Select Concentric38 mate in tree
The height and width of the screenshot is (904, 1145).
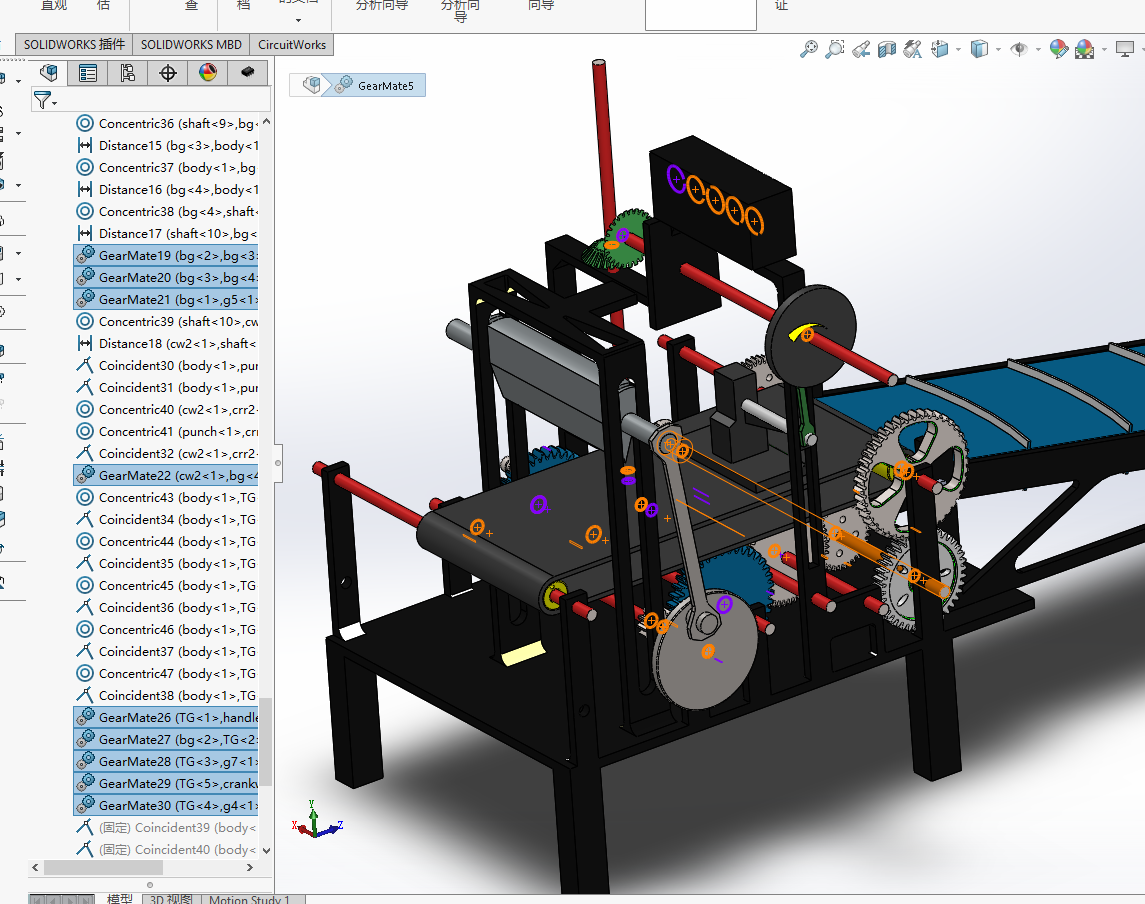(166, 211)
